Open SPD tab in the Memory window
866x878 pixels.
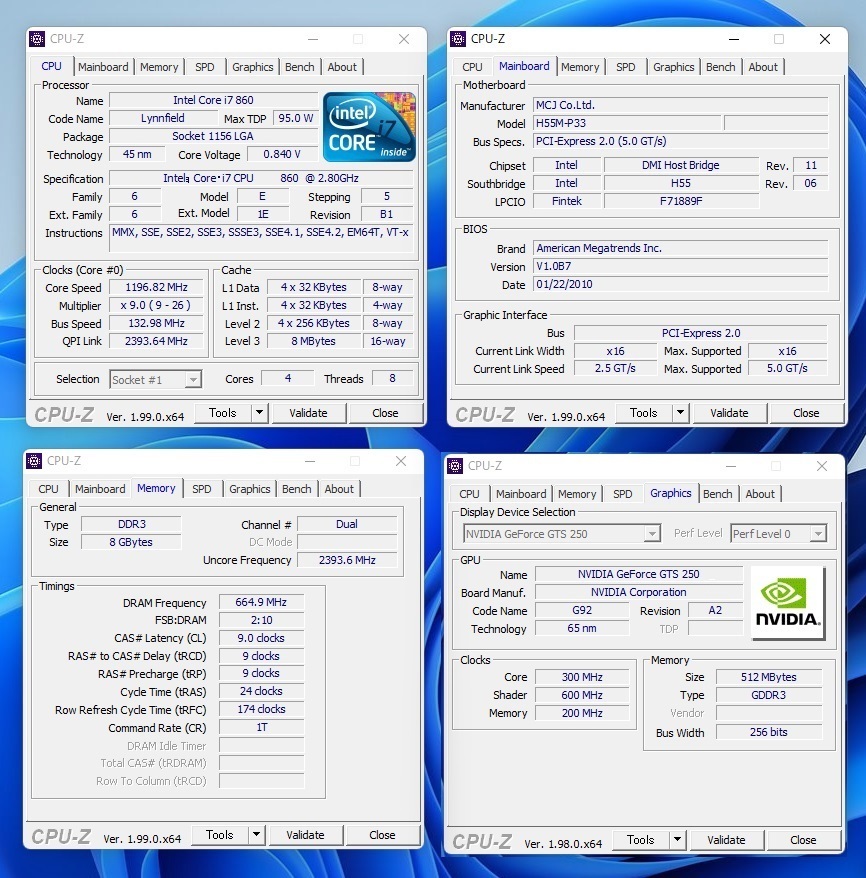point(202,489)
